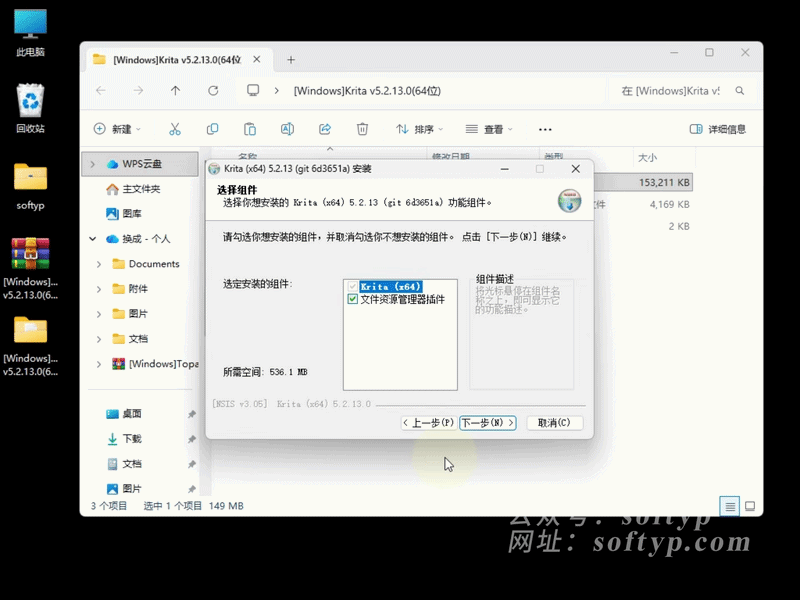Uncheck 文件资源管理器插件 component checkbox
800x600 pixels.
353,299
